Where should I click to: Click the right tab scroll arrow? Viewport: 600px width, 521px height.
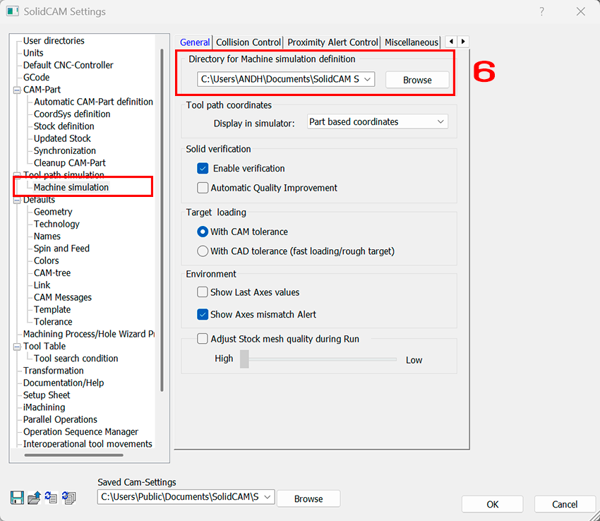click(463, 41)
